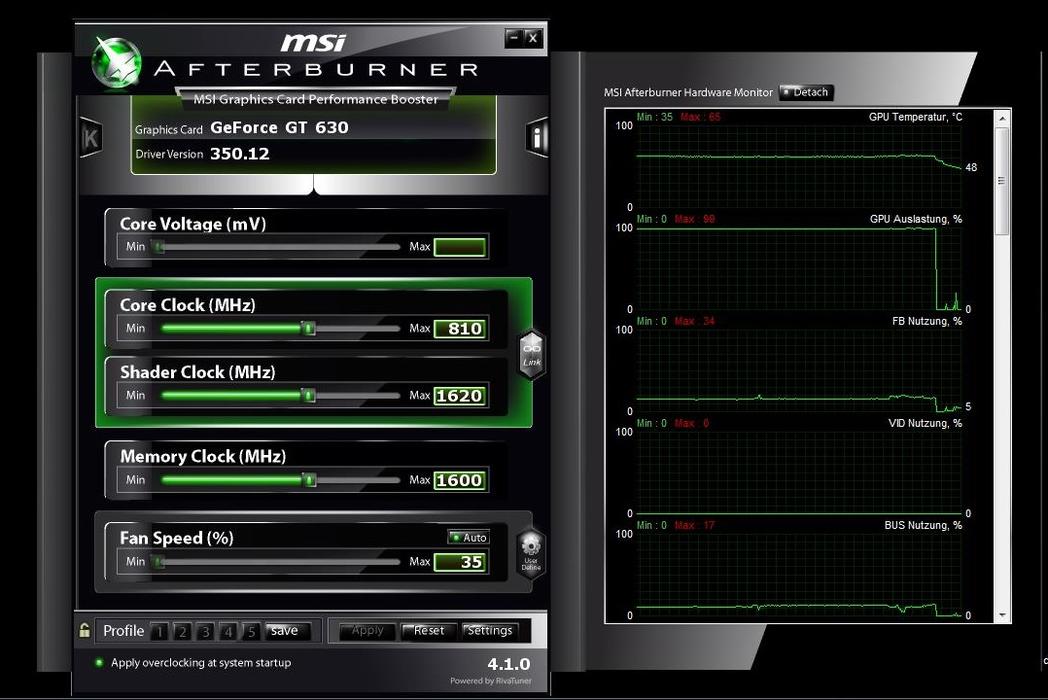Click the Core Voltage value field

(460, 247)
